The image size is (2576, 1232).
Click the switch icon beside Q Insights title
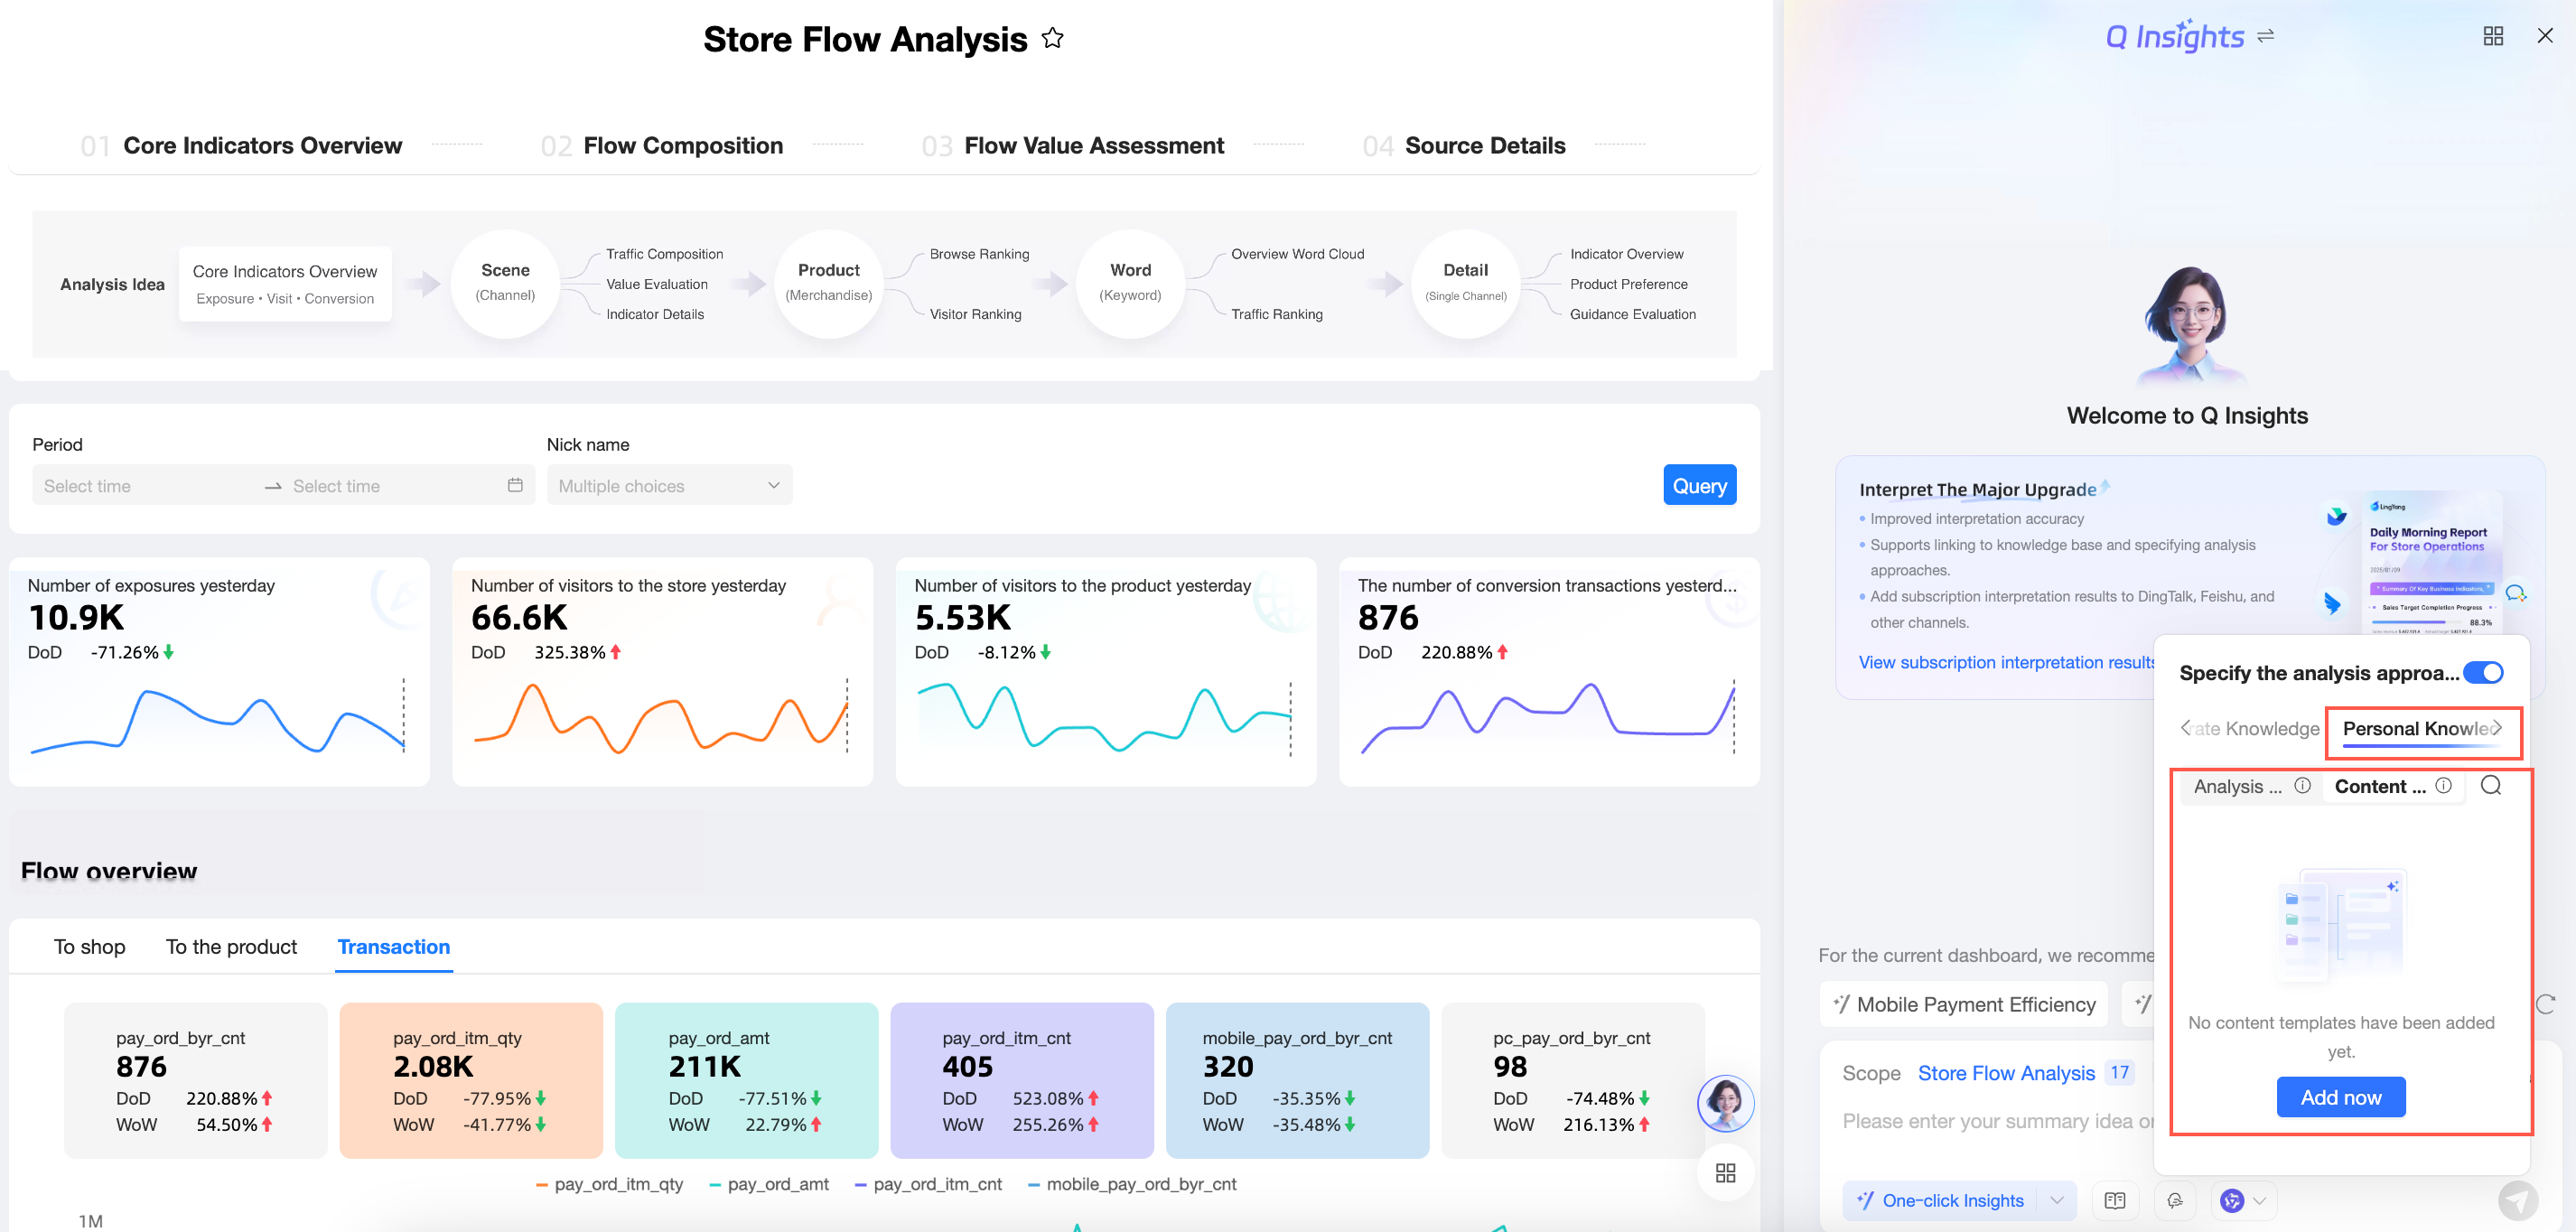[2266, 36]
